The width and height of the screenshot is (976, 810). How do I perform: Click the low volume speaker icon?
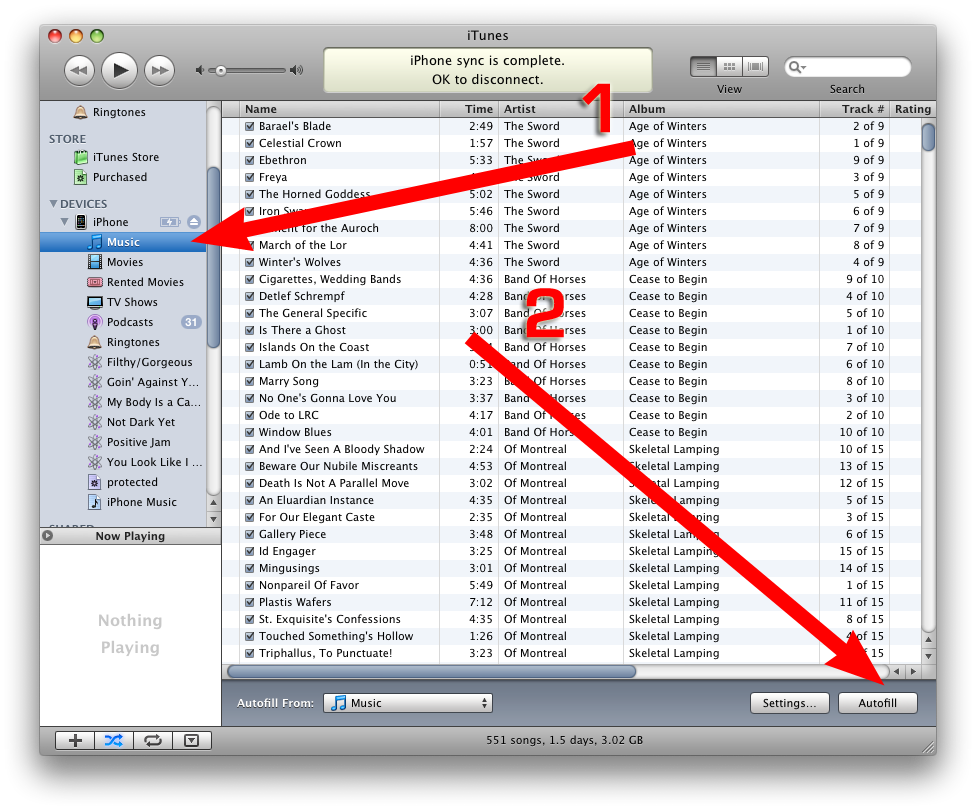[199, 70]
